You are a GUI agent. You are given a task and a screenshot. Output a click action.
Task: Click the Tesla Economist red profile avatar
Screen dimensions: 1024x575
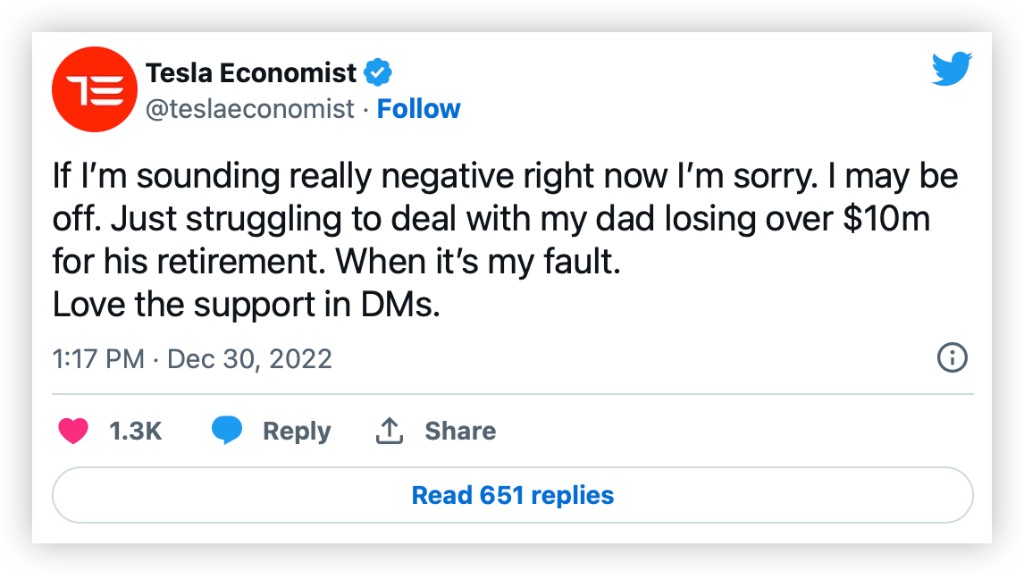[94, 89]
